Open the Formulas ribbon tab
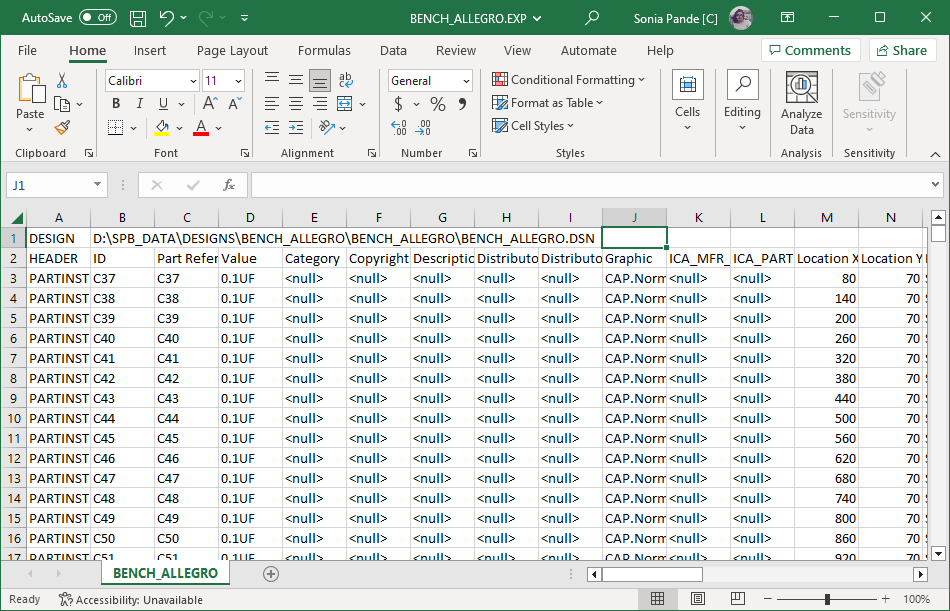This screenshot has height=611, width=950. (324, 51)
